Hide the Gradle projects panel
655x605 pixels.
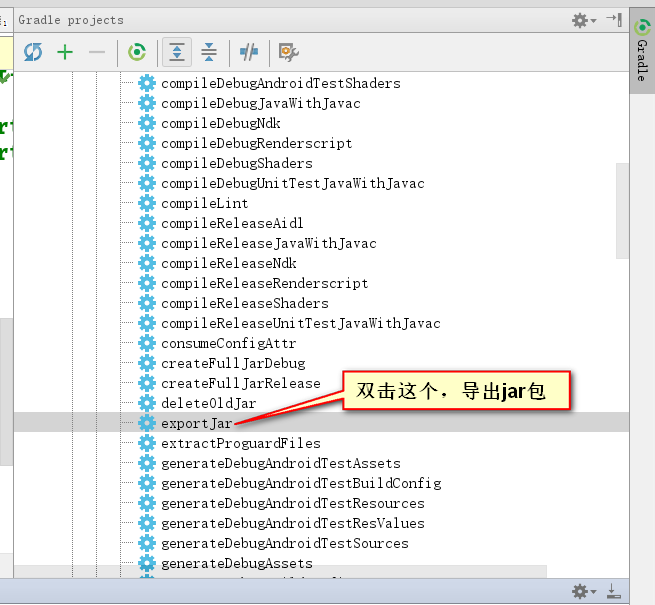614,20
